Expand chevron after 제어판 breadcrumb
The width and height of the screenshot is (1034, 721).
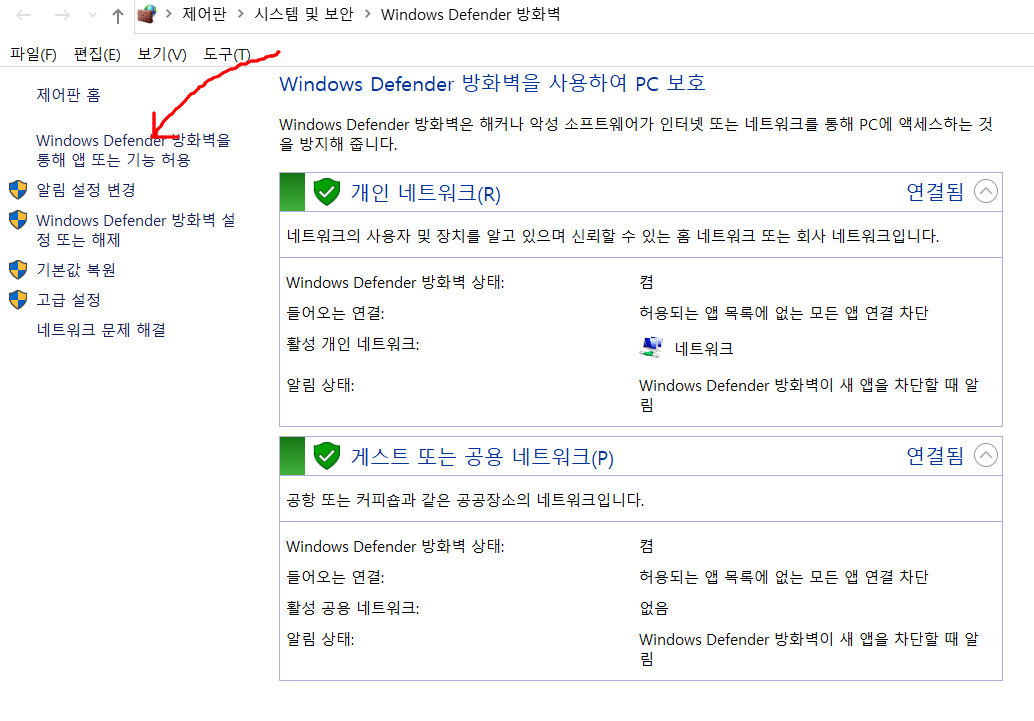pos(241,14)
